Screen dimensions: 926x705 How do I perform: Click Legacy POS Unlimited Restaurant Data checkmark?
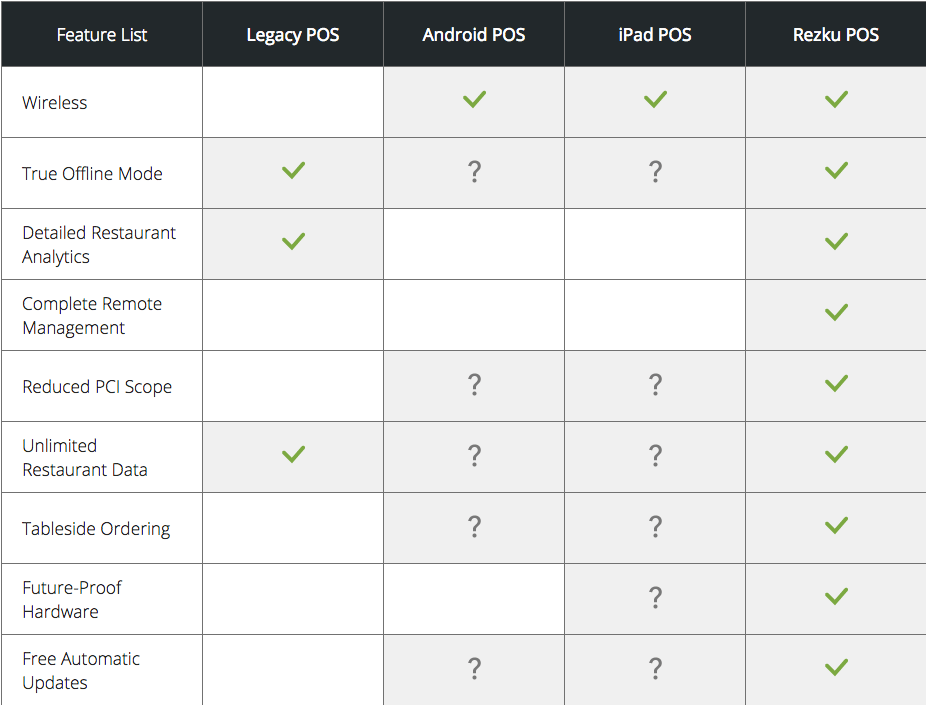[x=293, y=454]
